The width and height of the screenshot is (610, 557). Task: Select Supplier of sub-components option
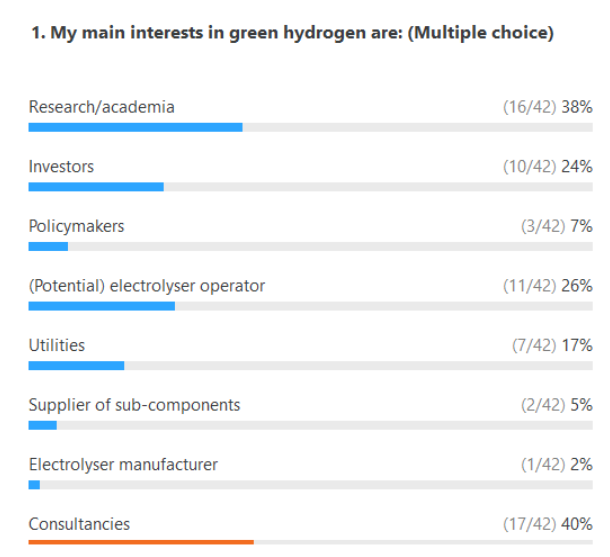(x=134, y=405)
